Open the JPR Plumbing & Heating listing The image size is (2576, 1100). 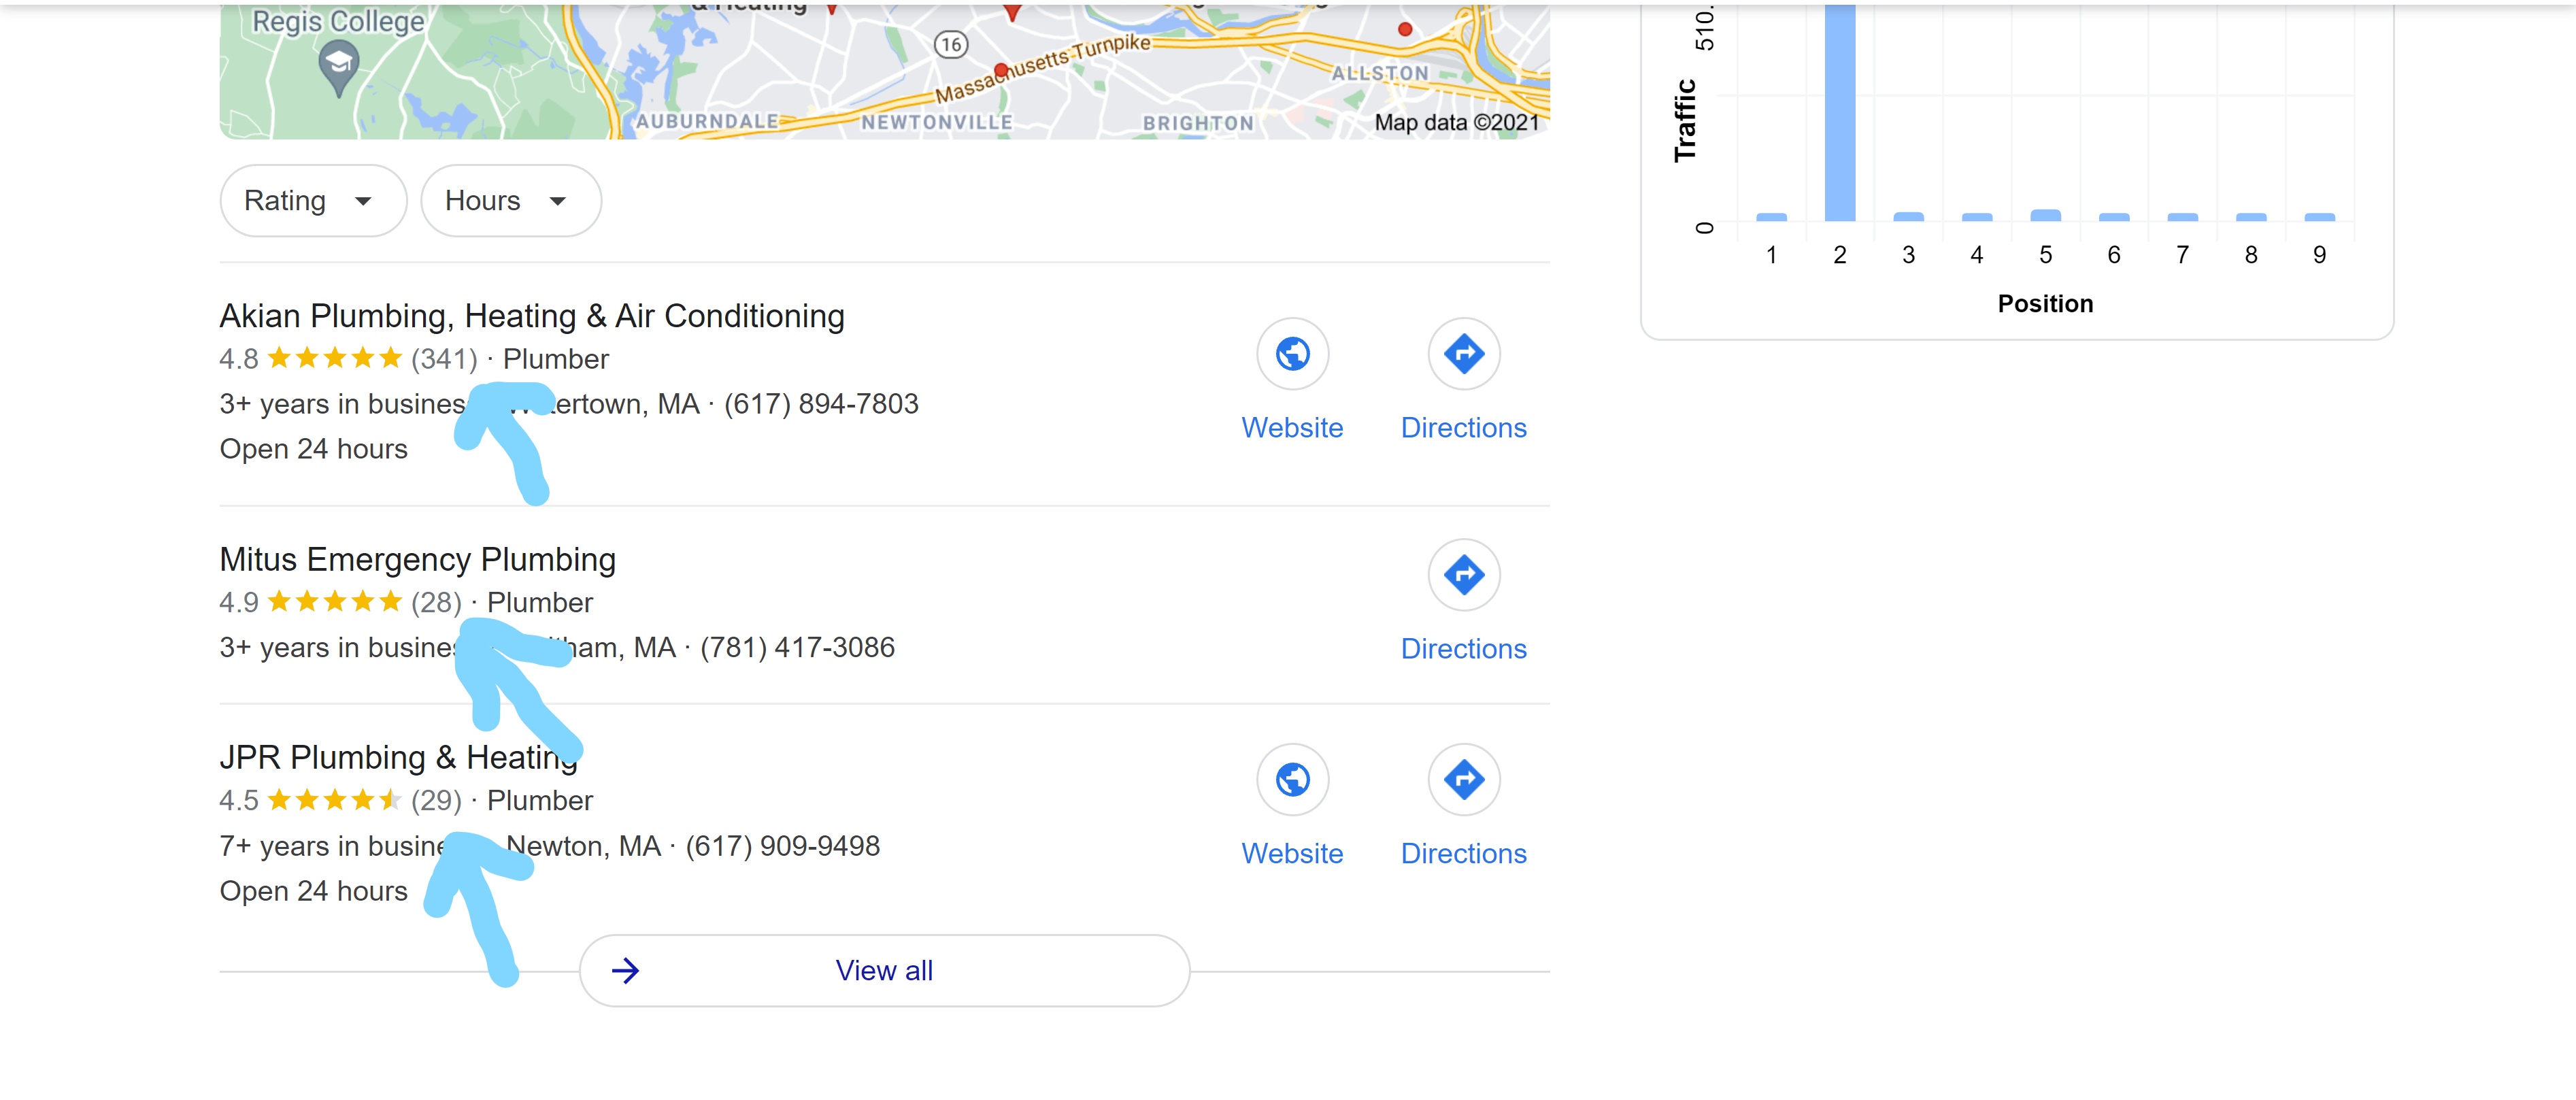(399, 757)
